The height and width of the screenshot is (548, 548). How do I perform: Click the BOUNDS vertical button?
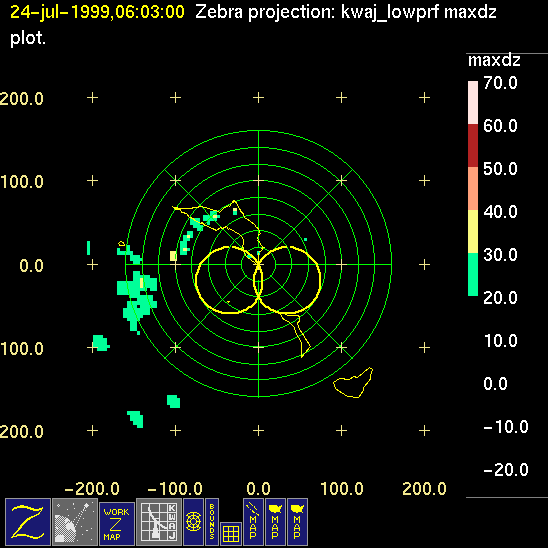pos(212,522)
